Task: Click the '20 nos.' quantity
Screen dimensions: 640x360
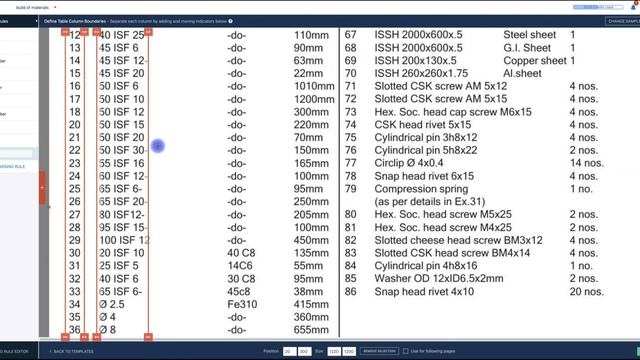Action: point(587,291)
